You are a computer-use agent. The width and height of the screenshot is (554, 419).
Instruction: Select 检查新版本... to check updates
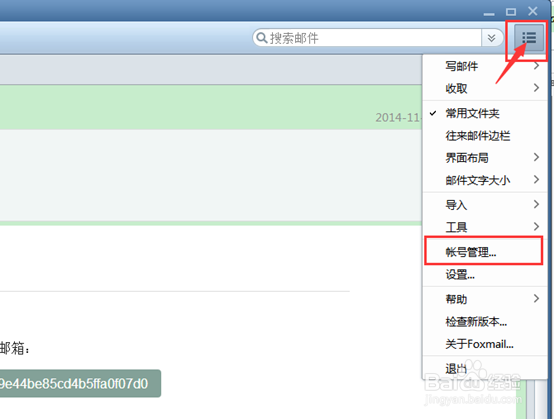(485, 321)
